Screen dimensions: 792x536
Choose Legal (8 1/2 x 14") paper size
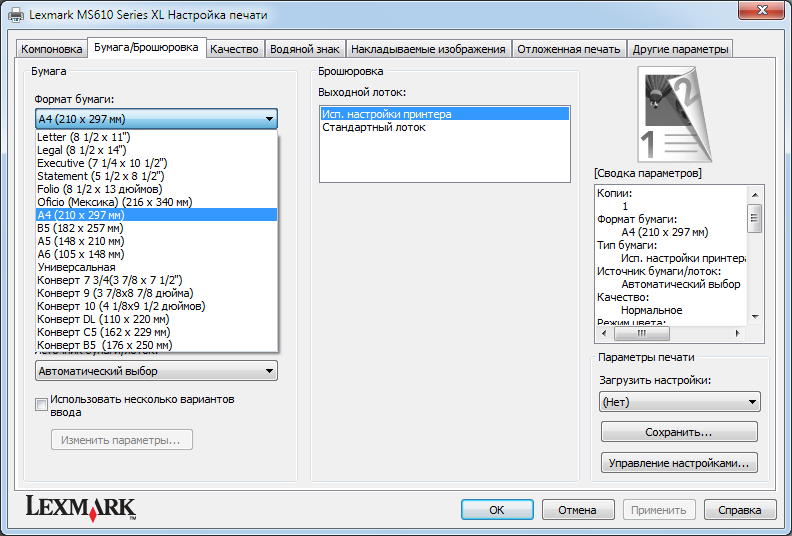[157, 150]
